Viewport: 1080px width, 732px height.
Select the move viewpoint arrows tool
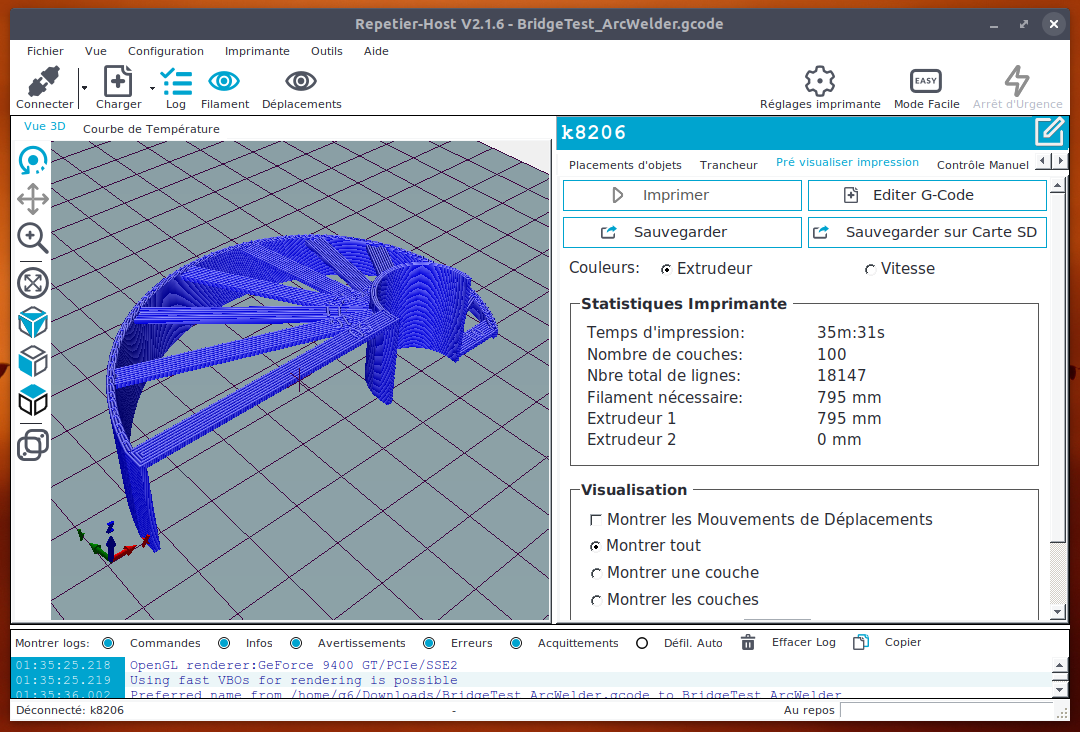tap(32, 200)
